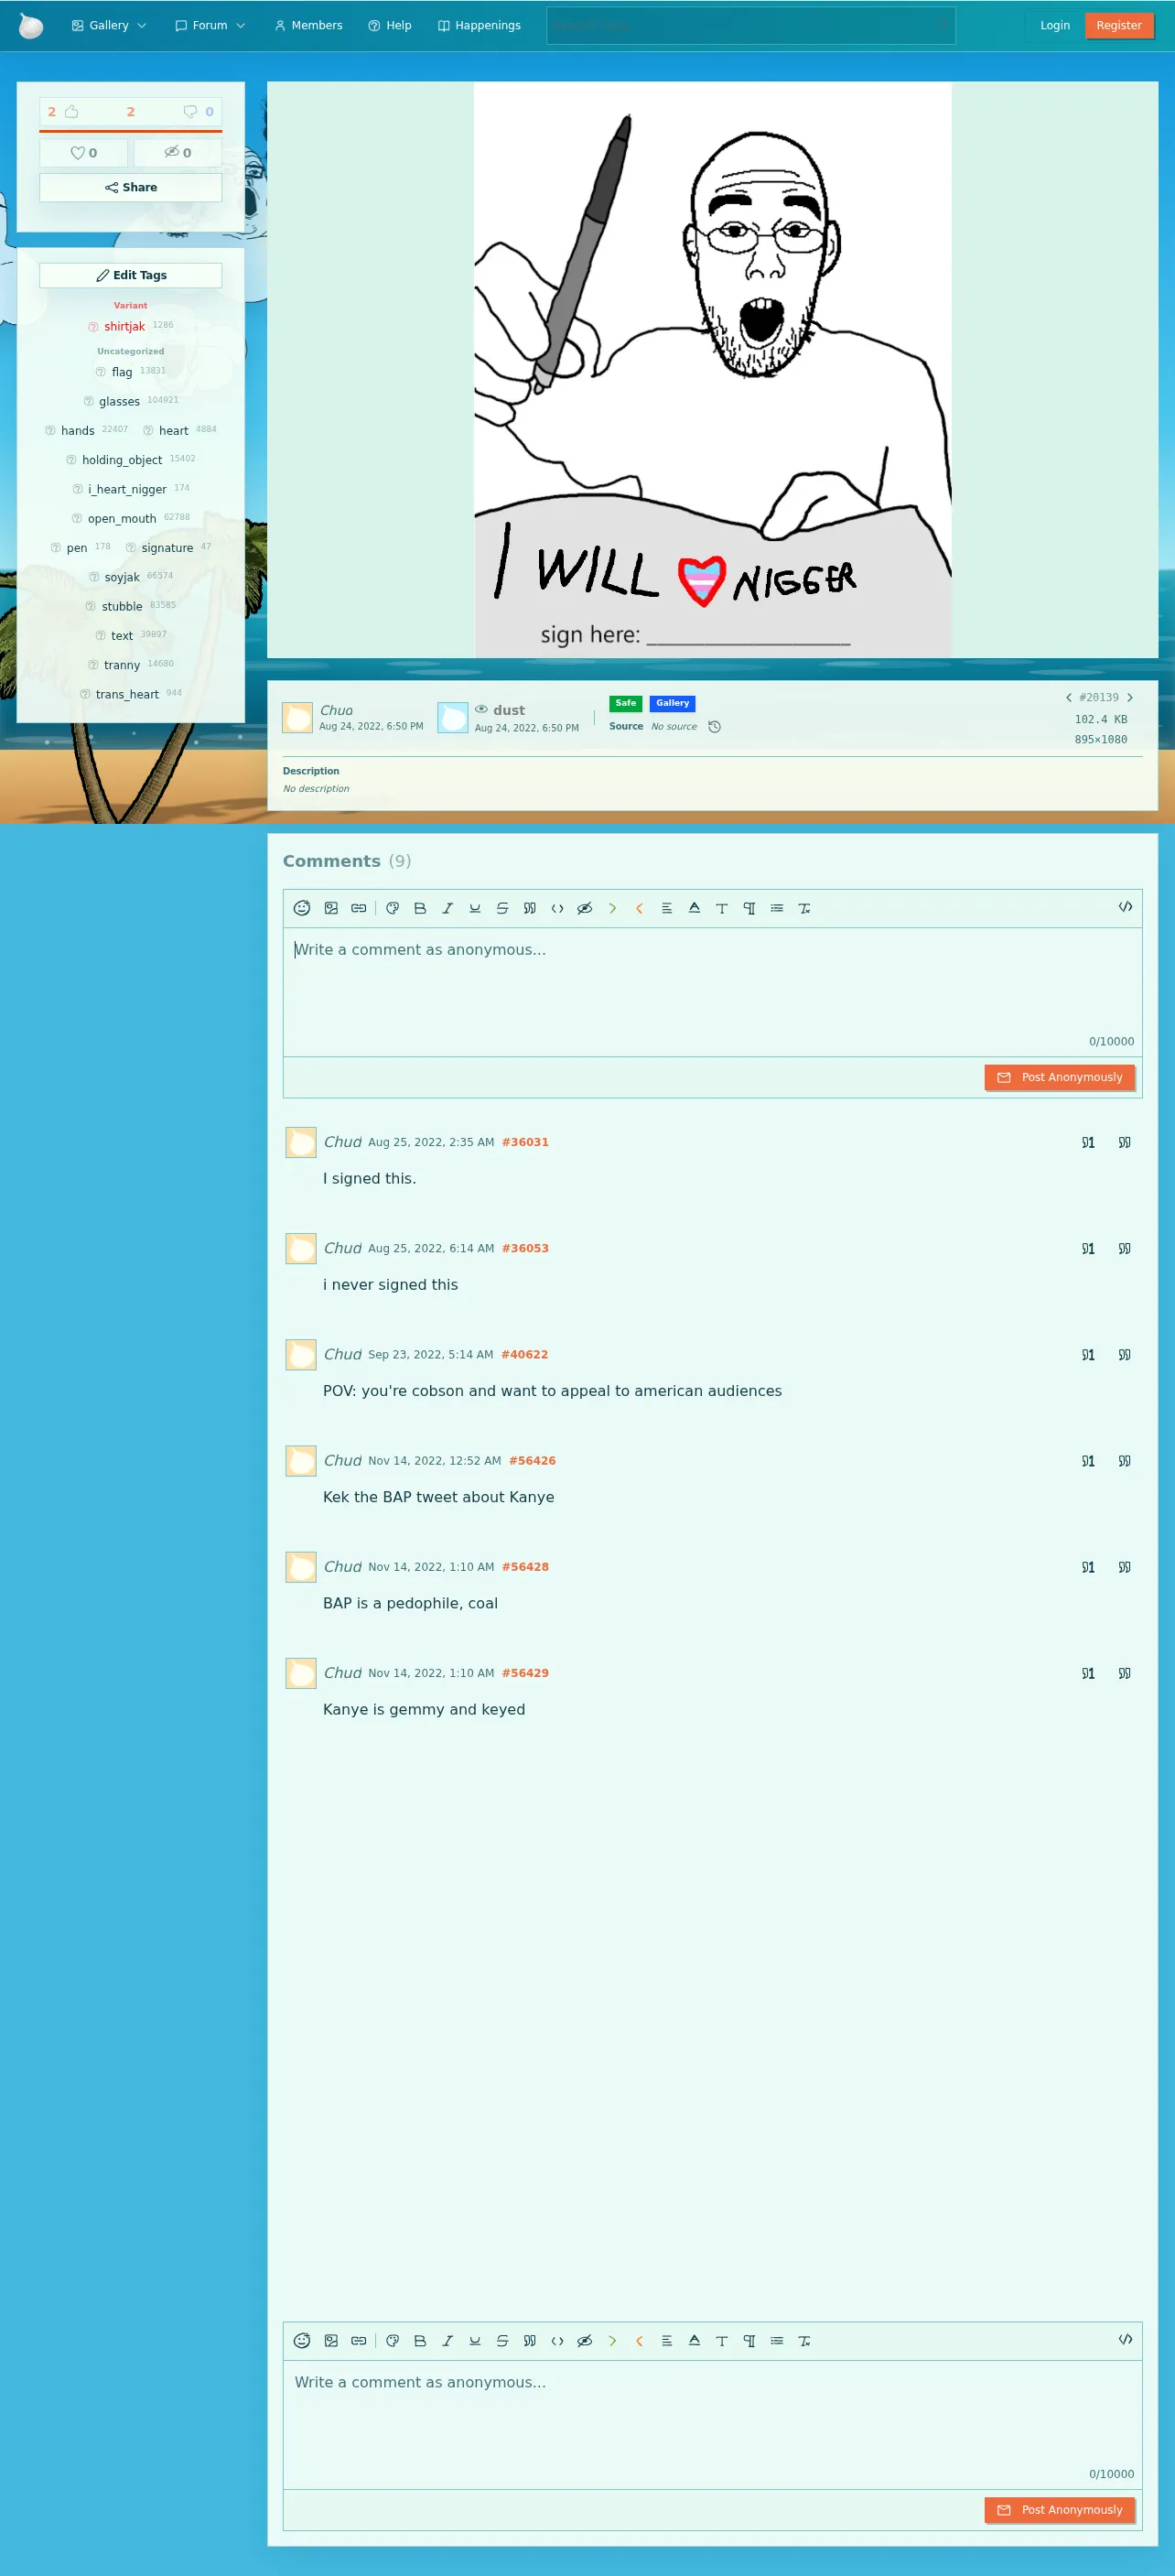Image resolution: width=1175 pixels, height=2576 pixels.
Task: Filter by the green Safe badge
Action: click(626, 703)
